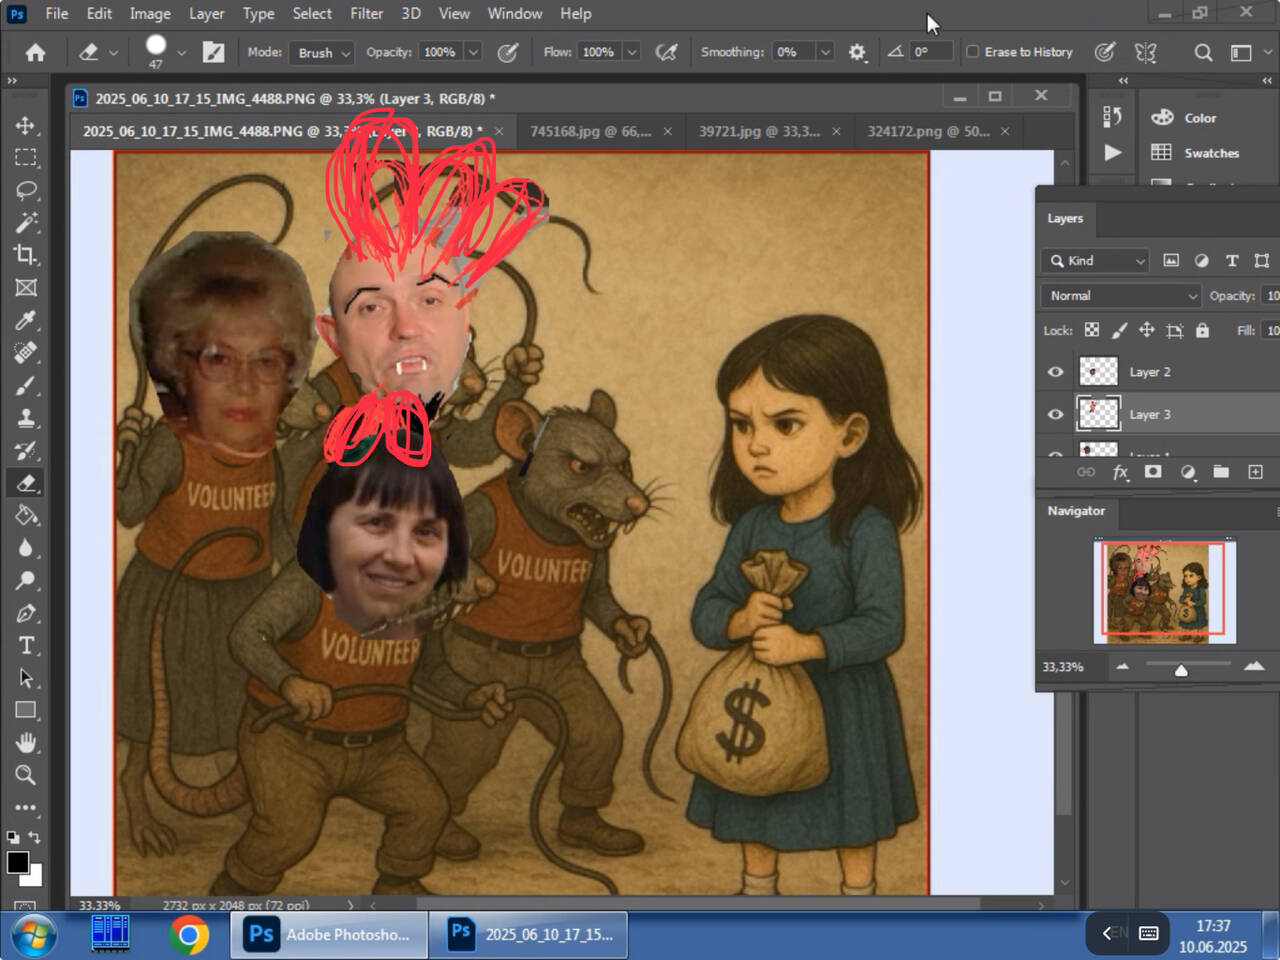Screen dimensions: 1280x960
Task: Open the Actions panel play icon
Action: point(1112,153)
